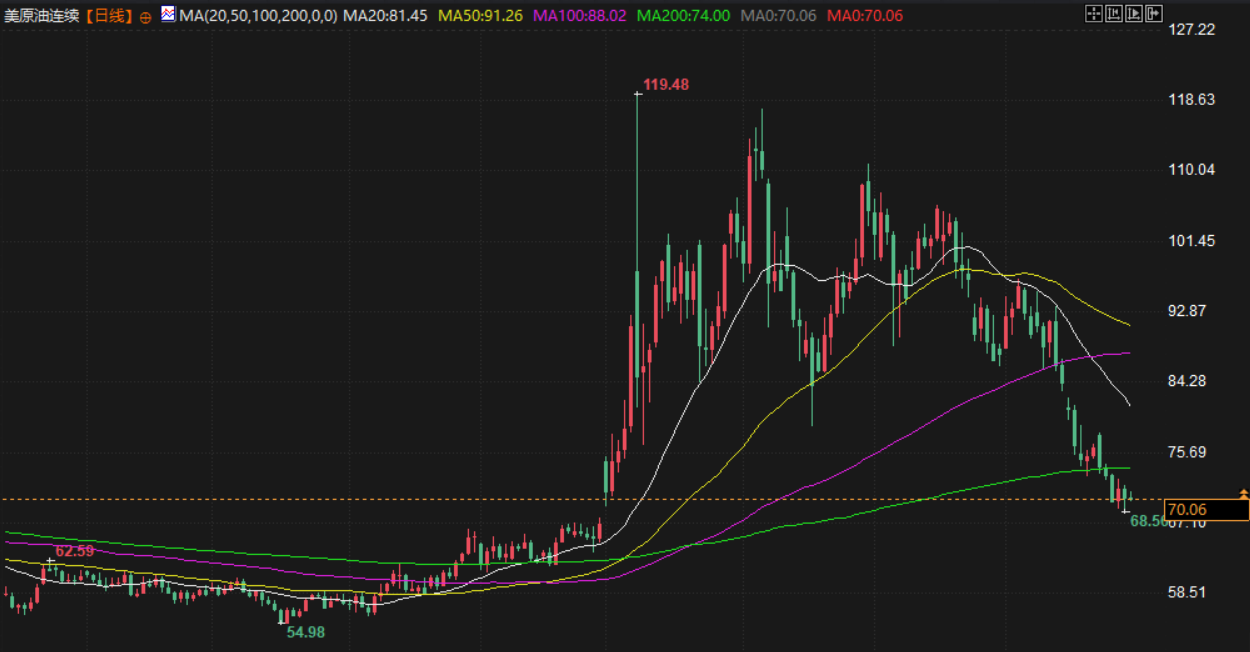The width and height of the screenshot is (1250, 652).
Task: Click the axis play-forward icon
Action: tap(1134, 13)
